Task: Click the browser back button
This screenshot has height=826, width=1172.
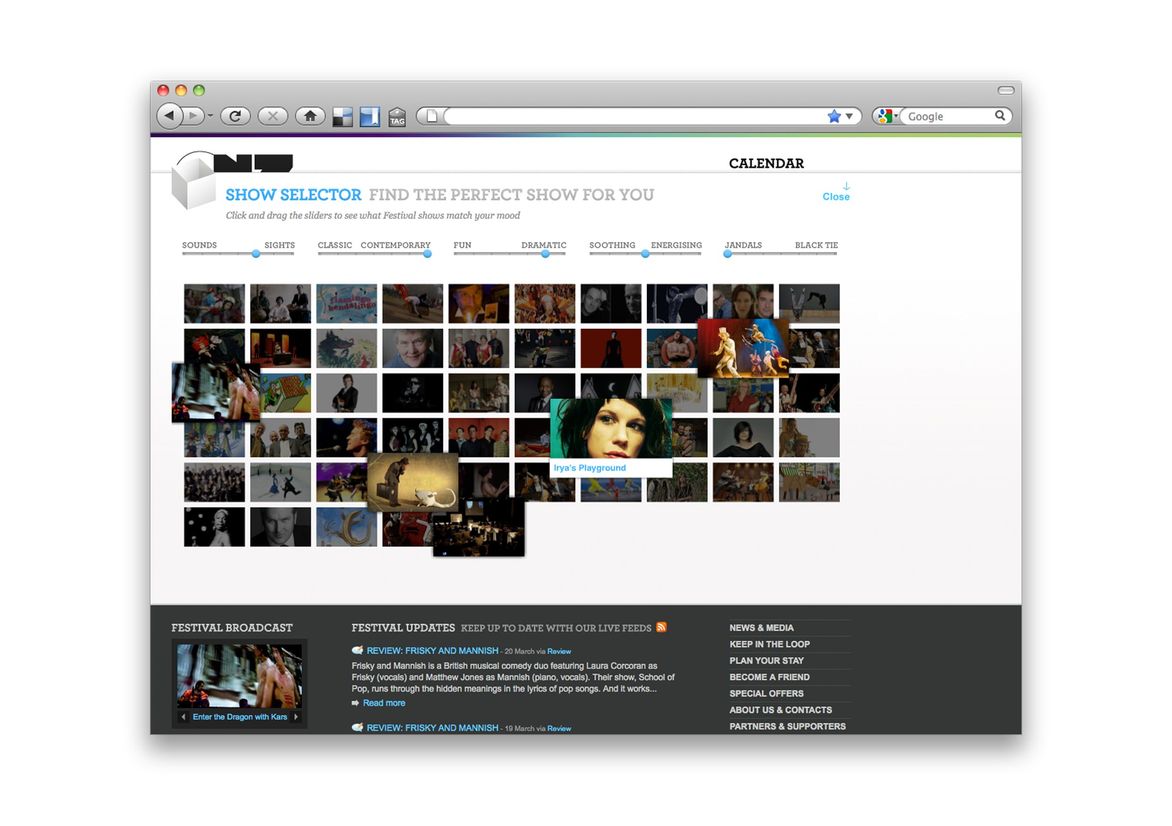Action: pyautogui.click(x=169, y=116)
